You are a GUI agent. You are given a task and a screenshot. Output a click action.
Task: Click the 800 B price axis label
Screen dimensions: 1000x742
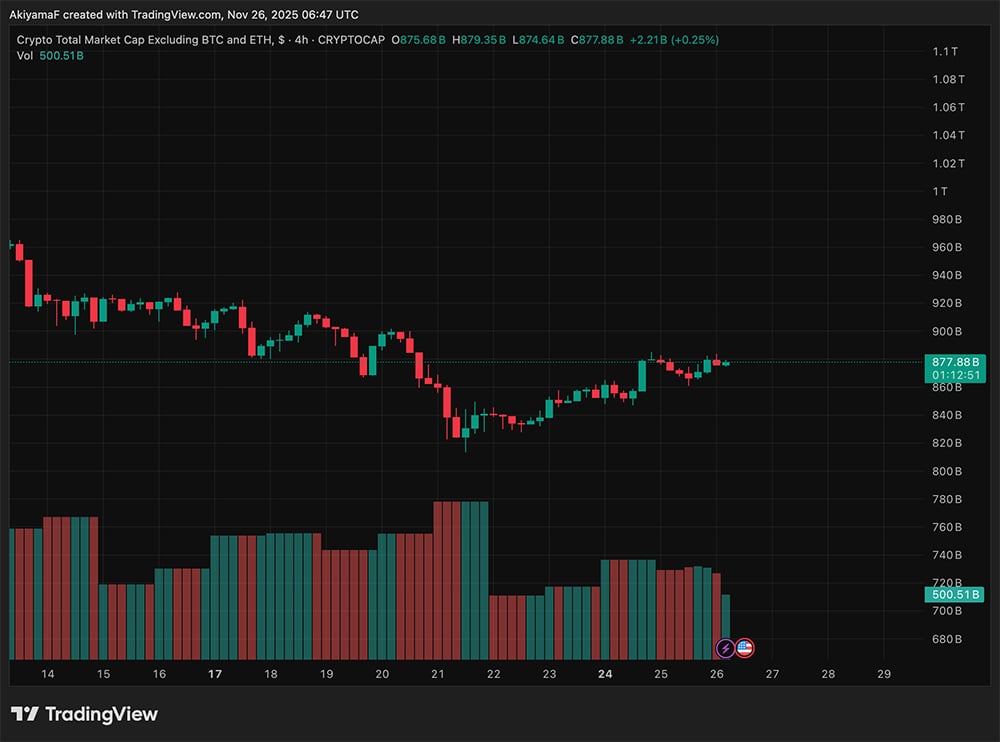[946, 471]
